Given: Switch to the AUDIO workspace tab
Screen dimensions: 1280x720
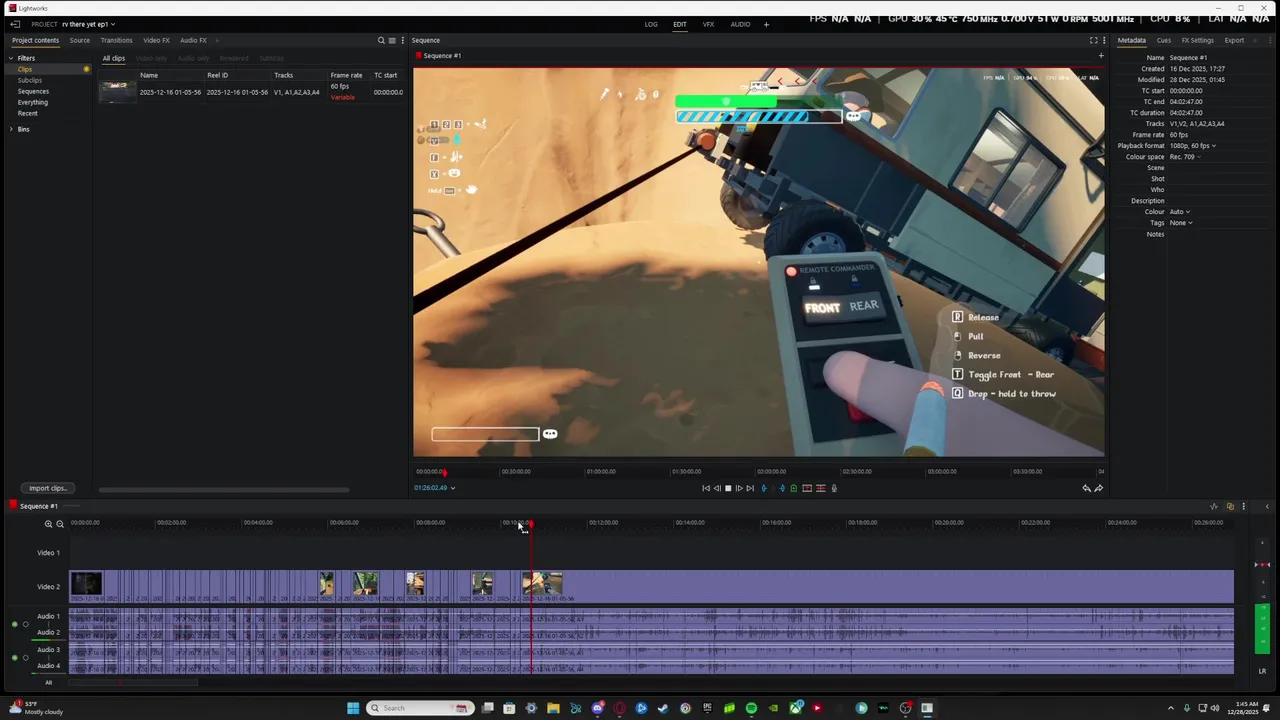Looking at the screenshot, I should coord(740,24).
